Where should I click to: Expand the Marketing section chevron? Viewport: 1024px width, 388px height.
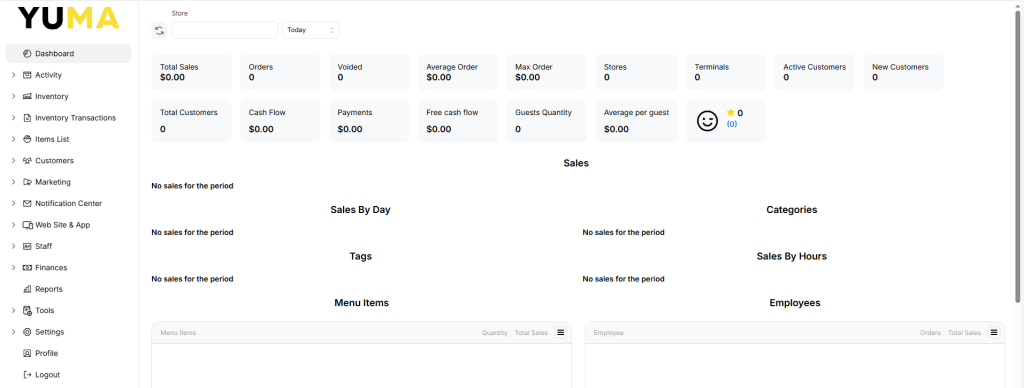pos(14,182)
